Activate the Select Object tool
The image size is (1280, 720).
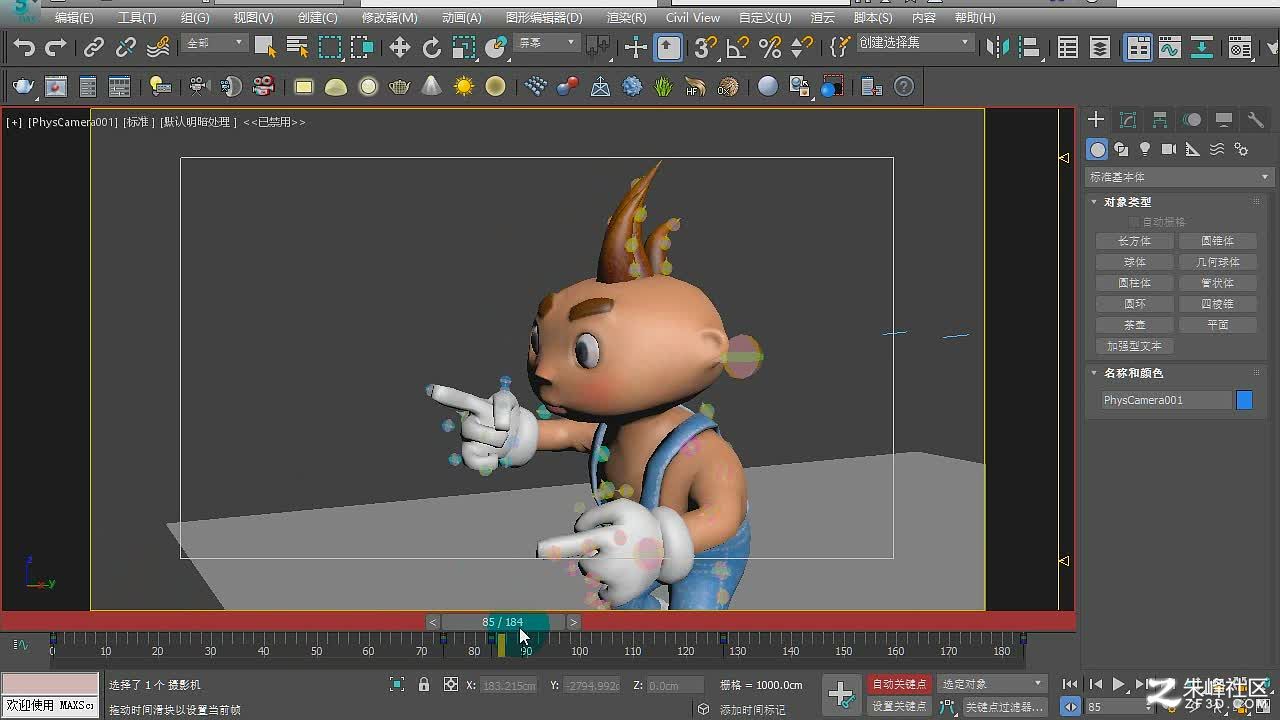(265, 47)
